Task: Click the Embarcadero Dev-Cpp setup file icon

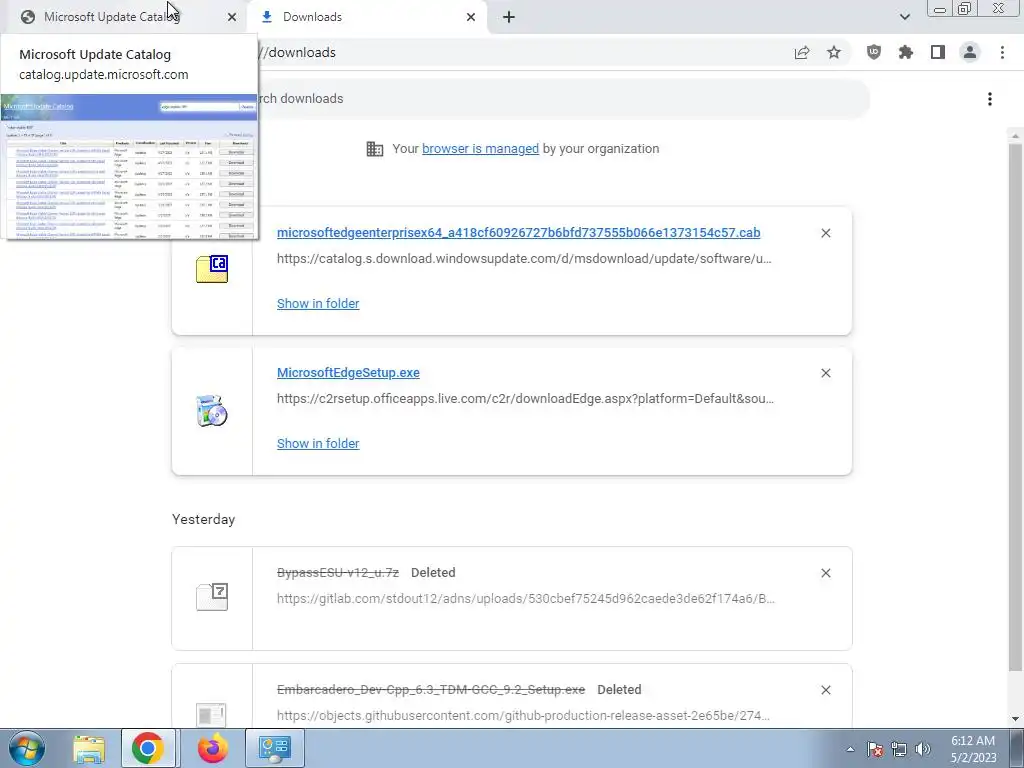Action: tap(212, 715)
